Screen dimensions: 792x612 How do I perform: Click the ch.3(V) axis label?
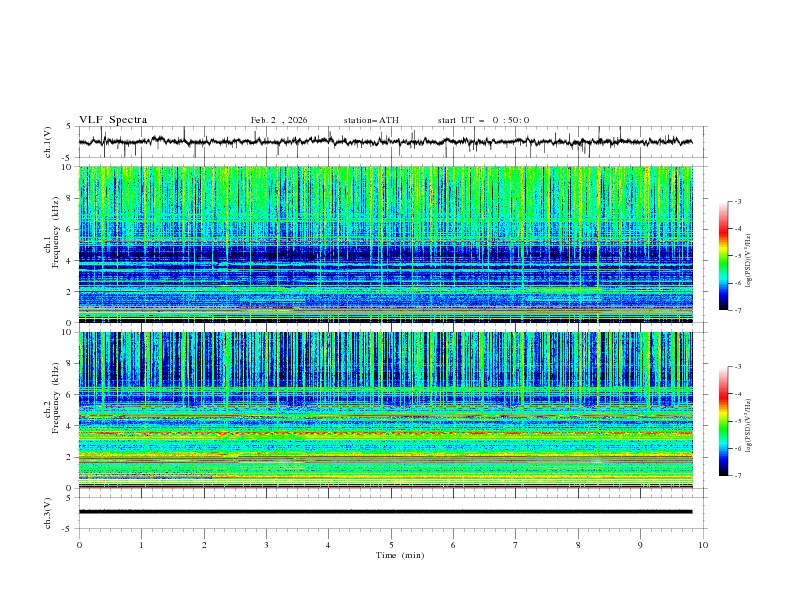pyautogui.click(x=48, y=512)
